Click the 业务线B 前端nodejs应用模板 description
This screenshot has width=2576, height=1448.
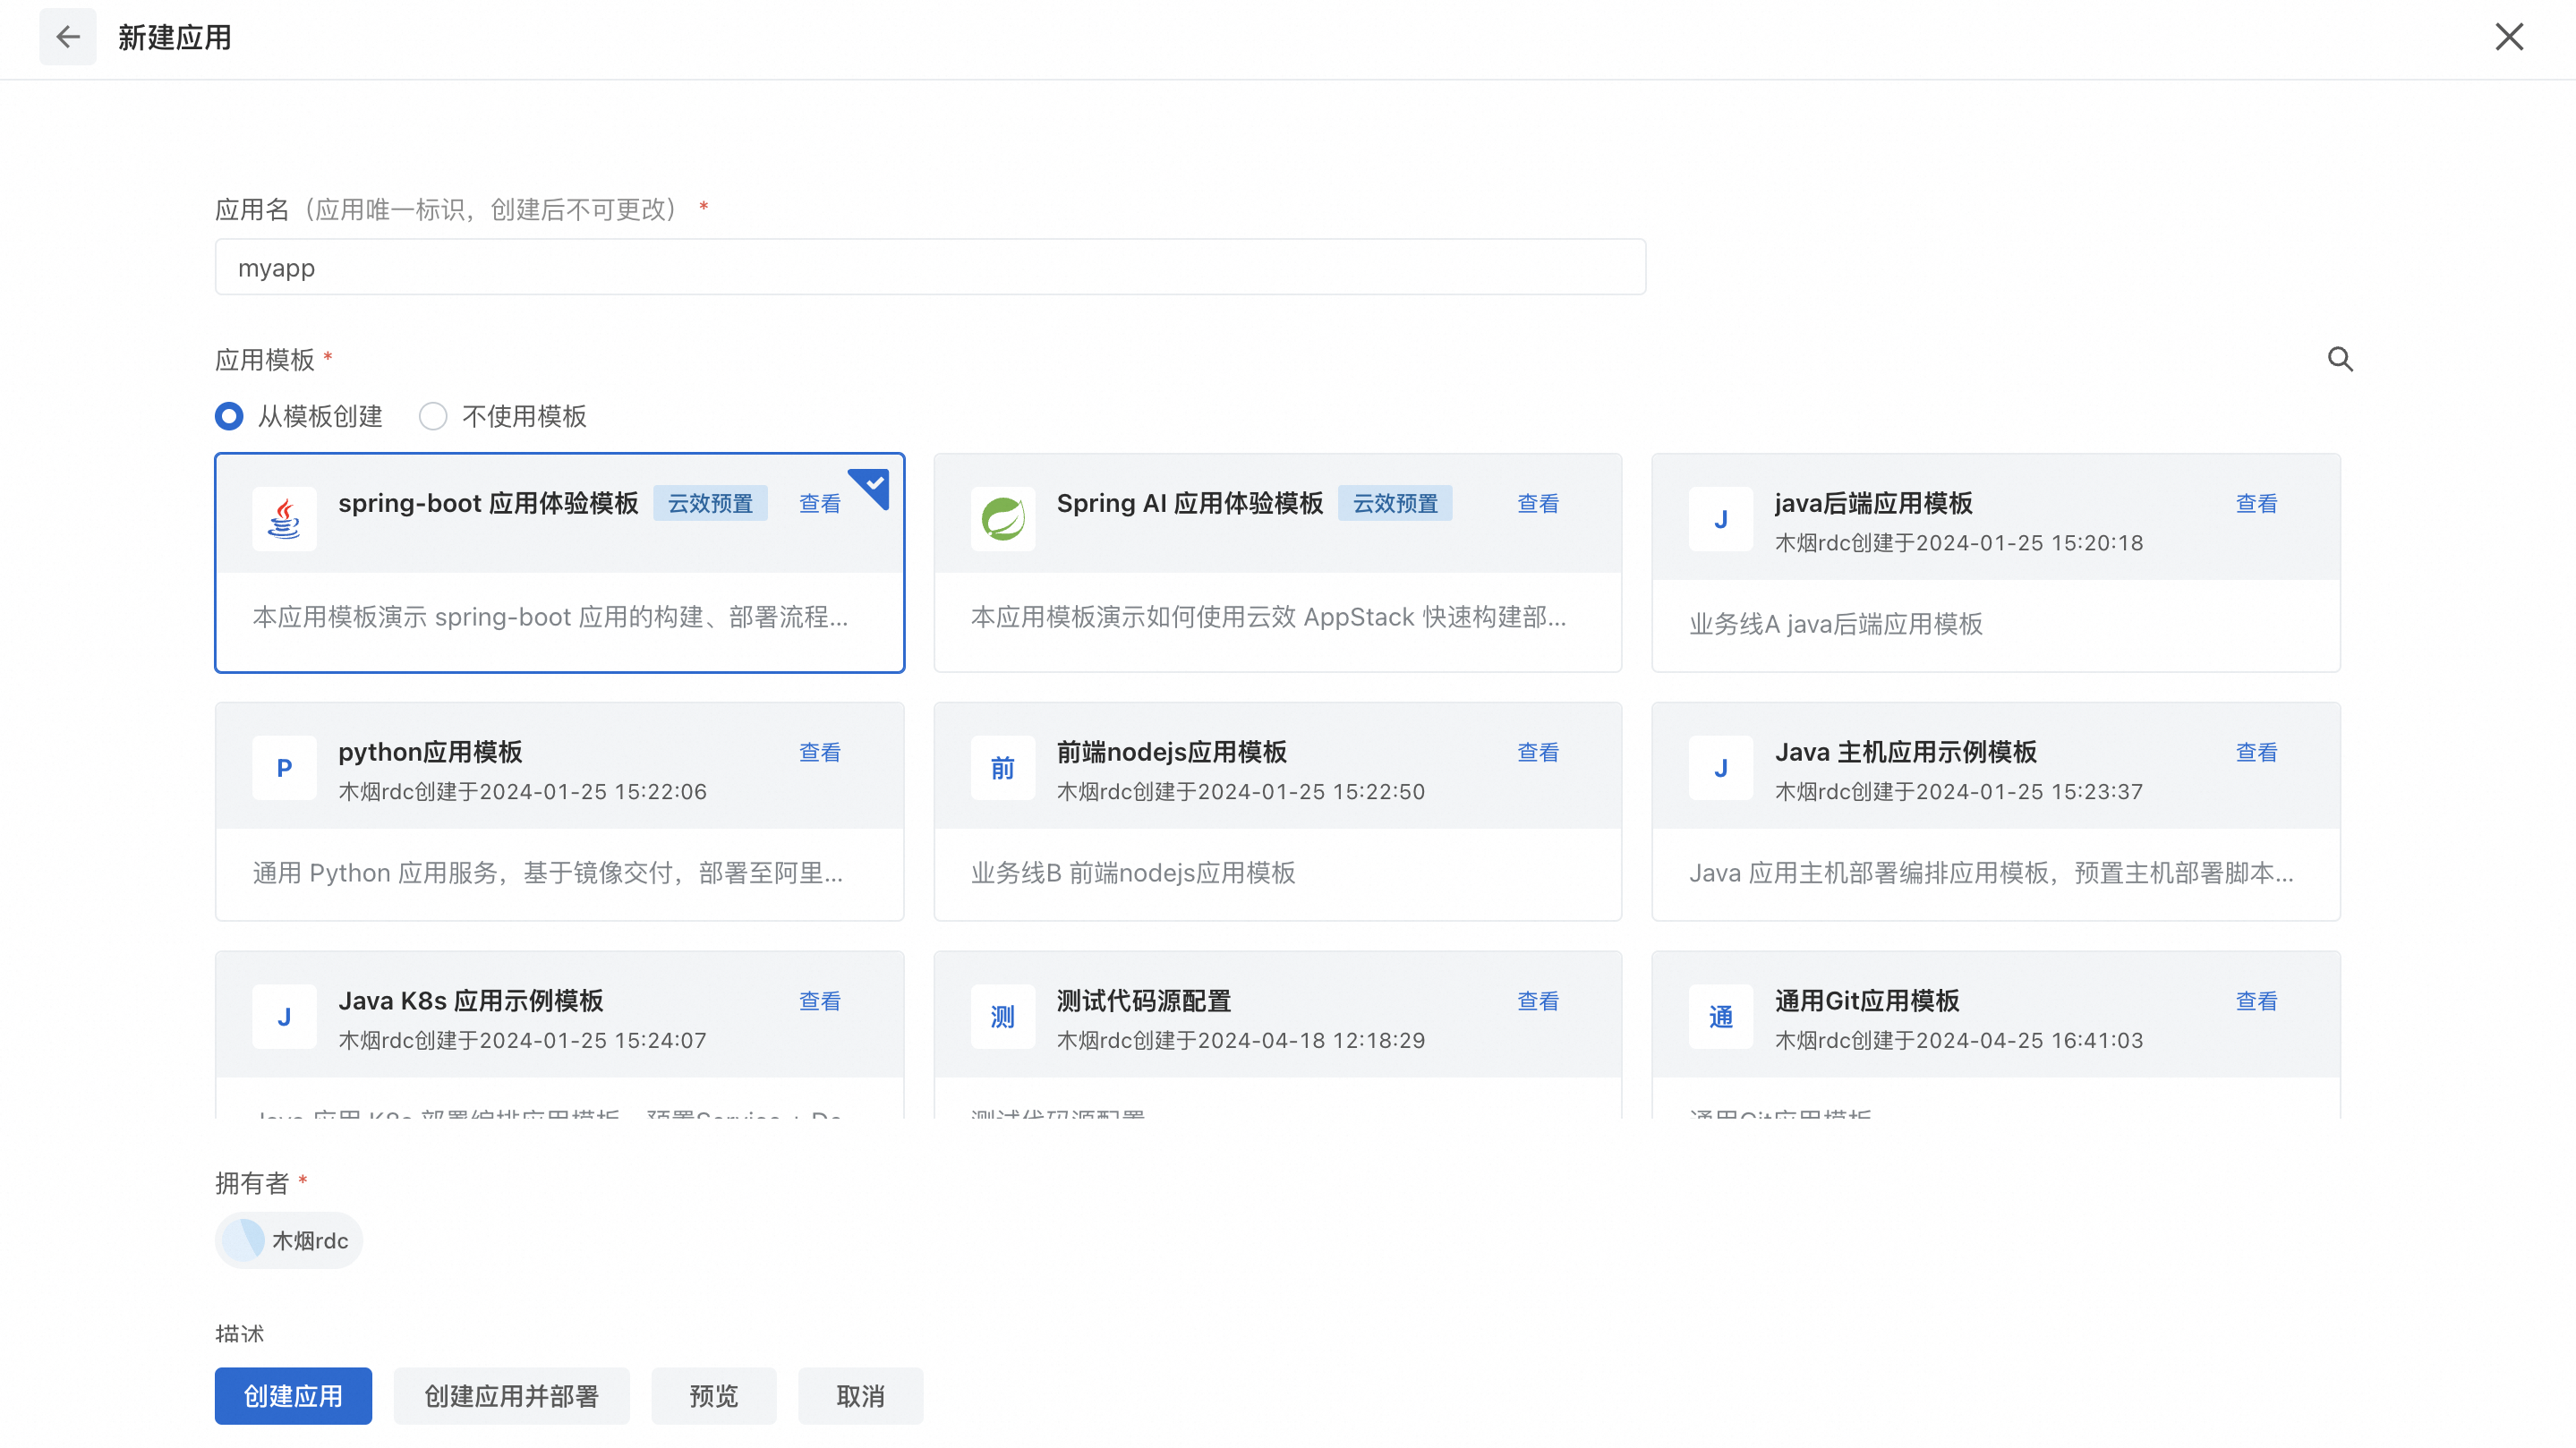tap(1133, 873)
